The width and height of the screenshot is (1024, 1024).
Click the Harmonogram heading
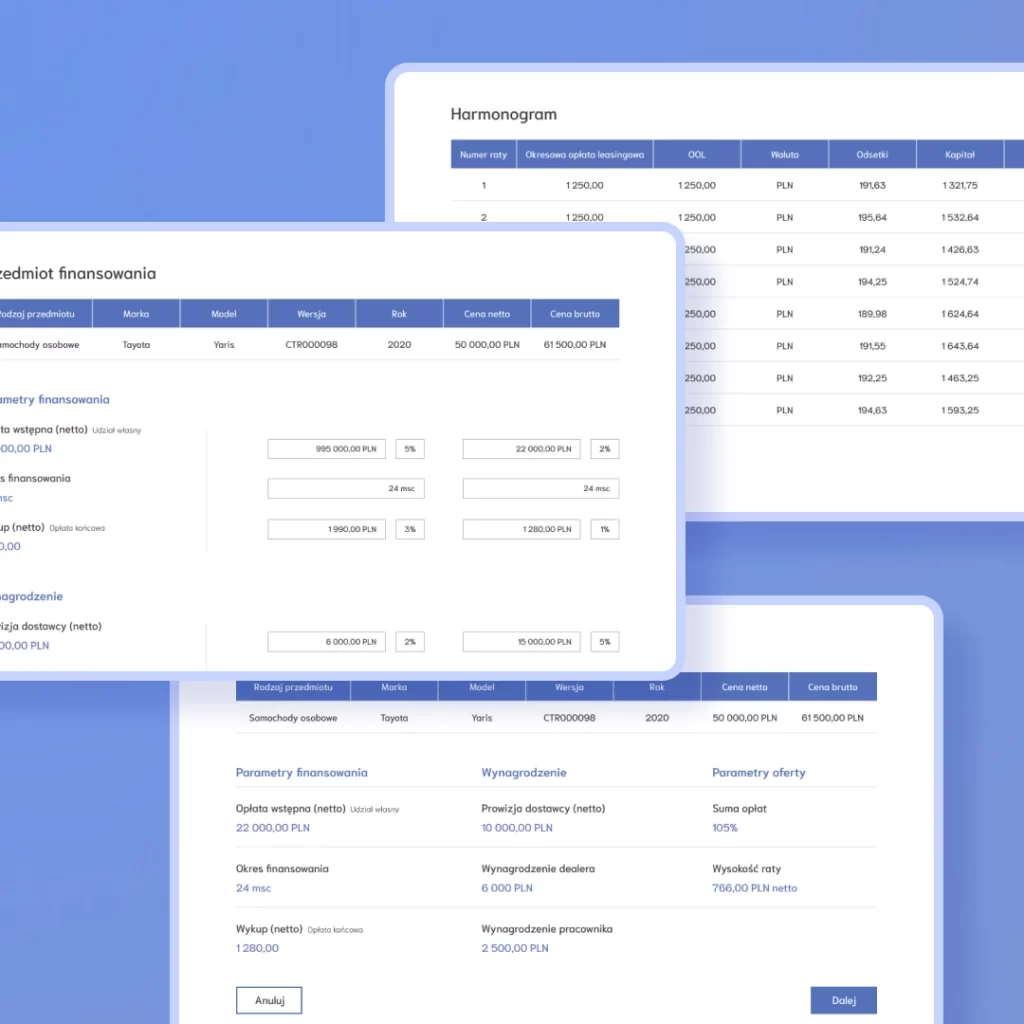click(x=503, y=114)
